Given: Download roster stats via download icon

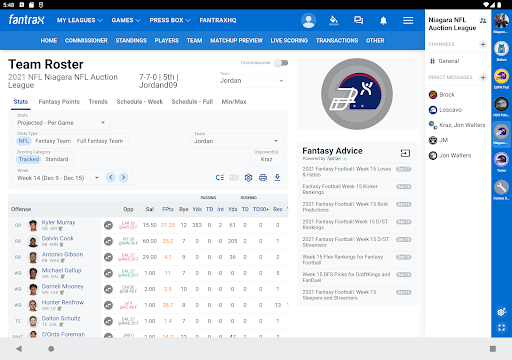Looking at the screenshot, I should coord(277,178).
